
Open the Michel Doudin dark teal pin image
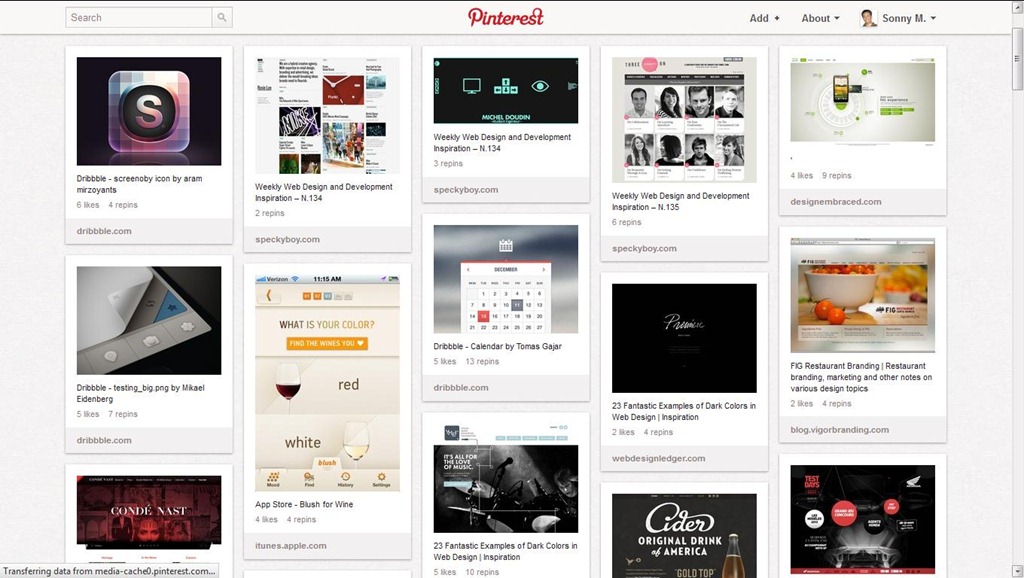[x=505, y=90]
